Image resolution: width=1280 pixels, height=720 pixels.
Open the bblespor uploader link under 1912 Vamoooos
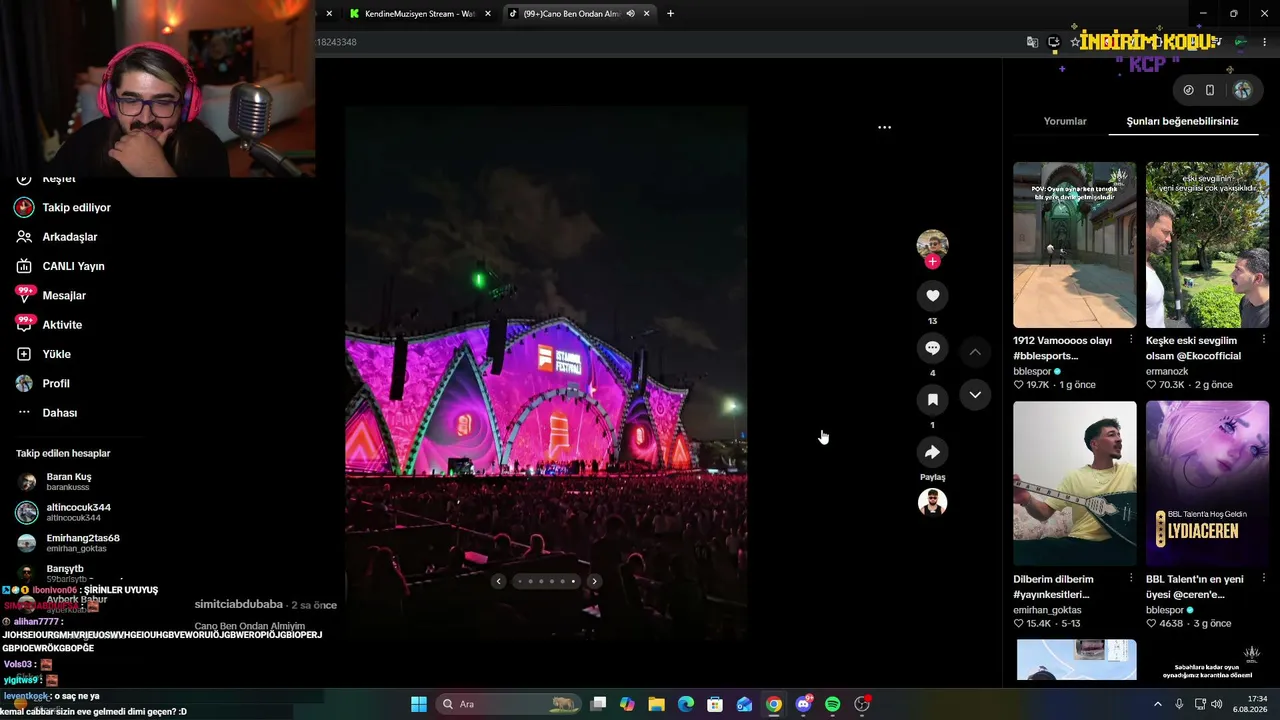coord(1032,371)
